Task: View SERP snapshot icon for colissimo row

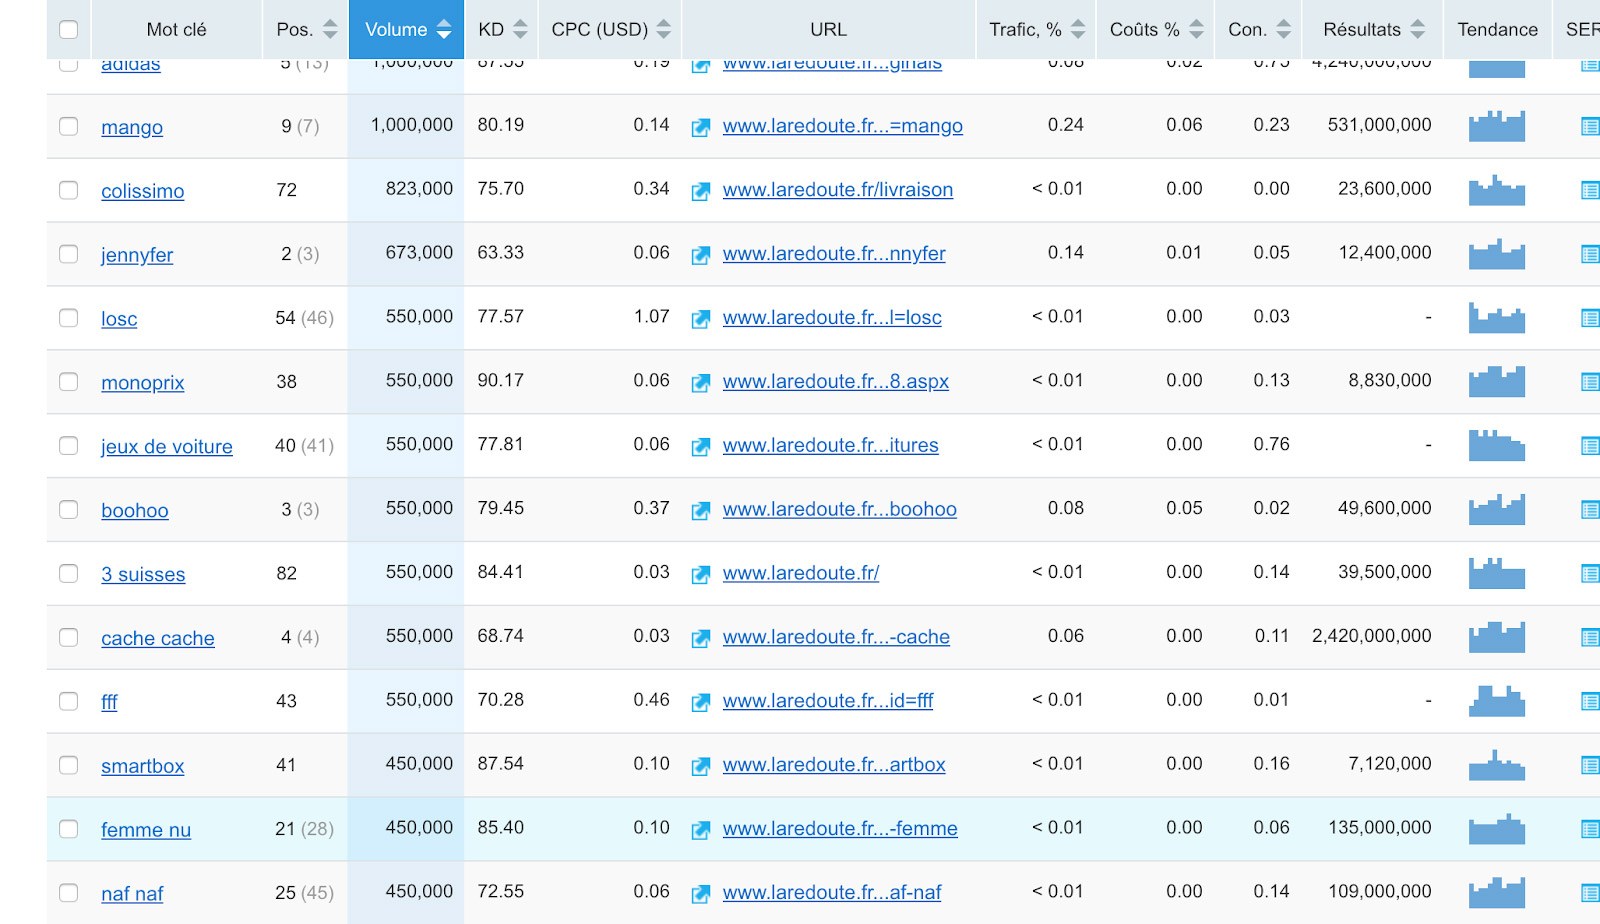Action: [1590, 190]
